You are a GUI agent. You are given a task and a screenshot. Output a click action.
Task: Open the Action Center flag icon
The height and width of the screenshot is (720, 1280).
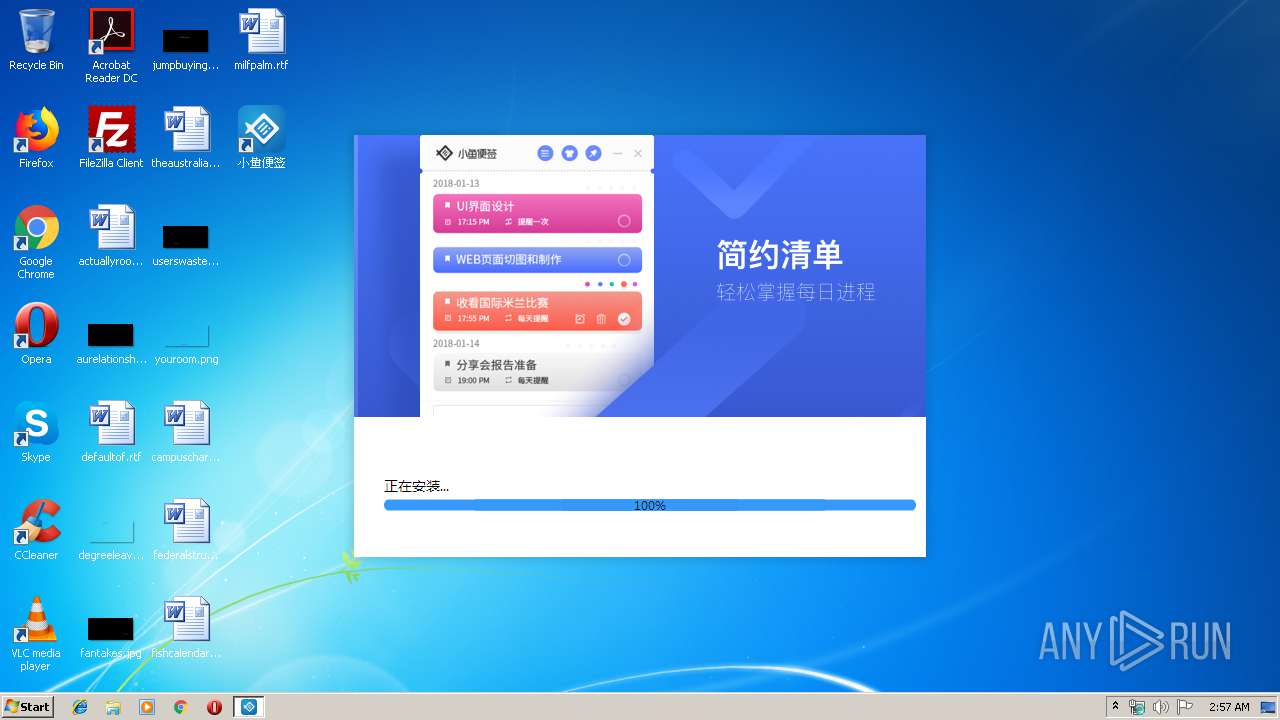point(1185,707)
